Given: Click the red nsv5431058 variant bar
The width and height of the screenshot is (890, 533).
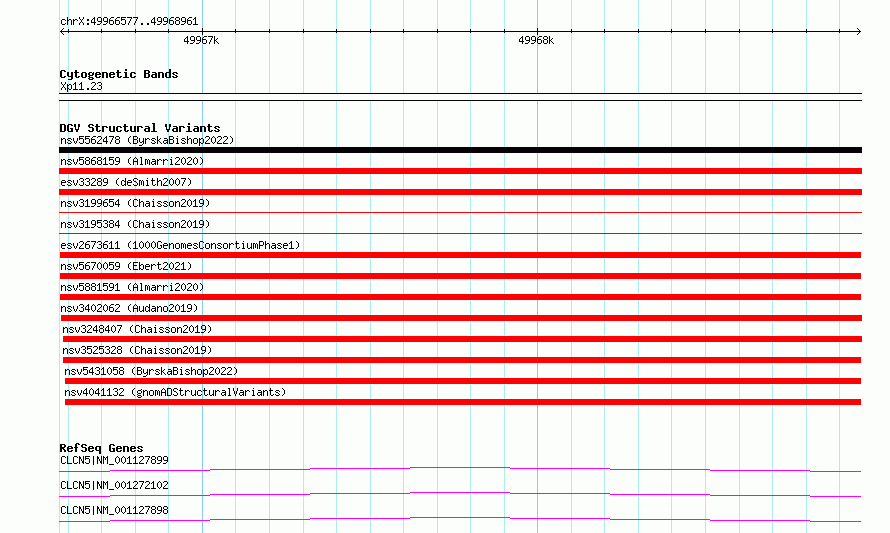Looking at the screenshot, I should coord(463,381).
